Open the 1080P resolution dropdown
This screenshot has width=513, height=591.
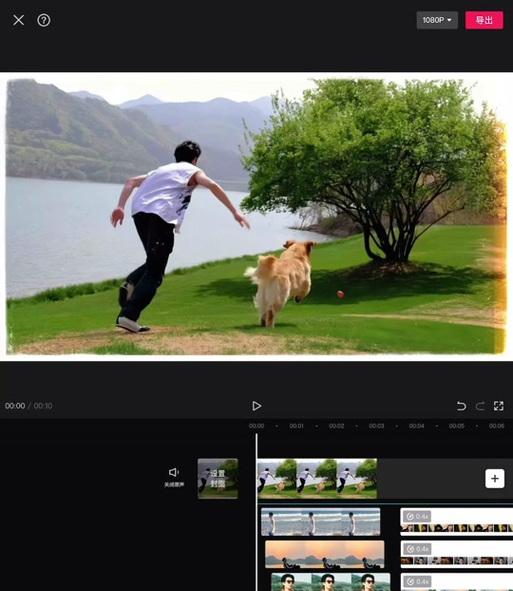[437, 20]
